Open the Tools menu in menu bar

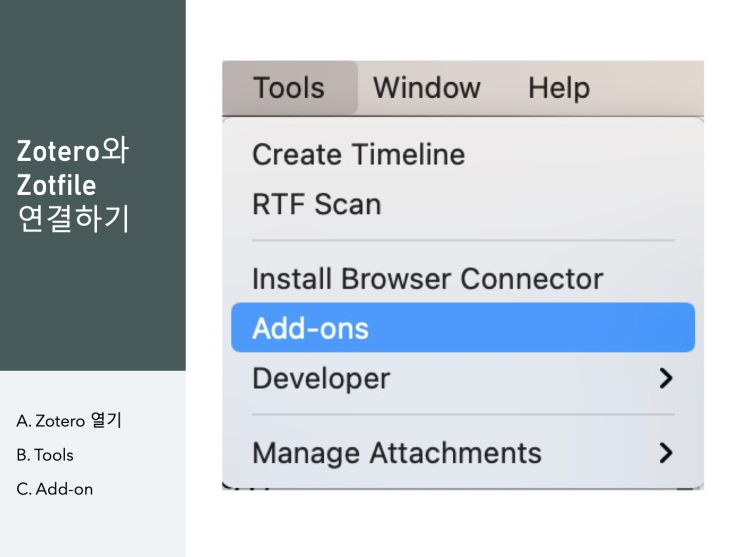coord(289,88)
